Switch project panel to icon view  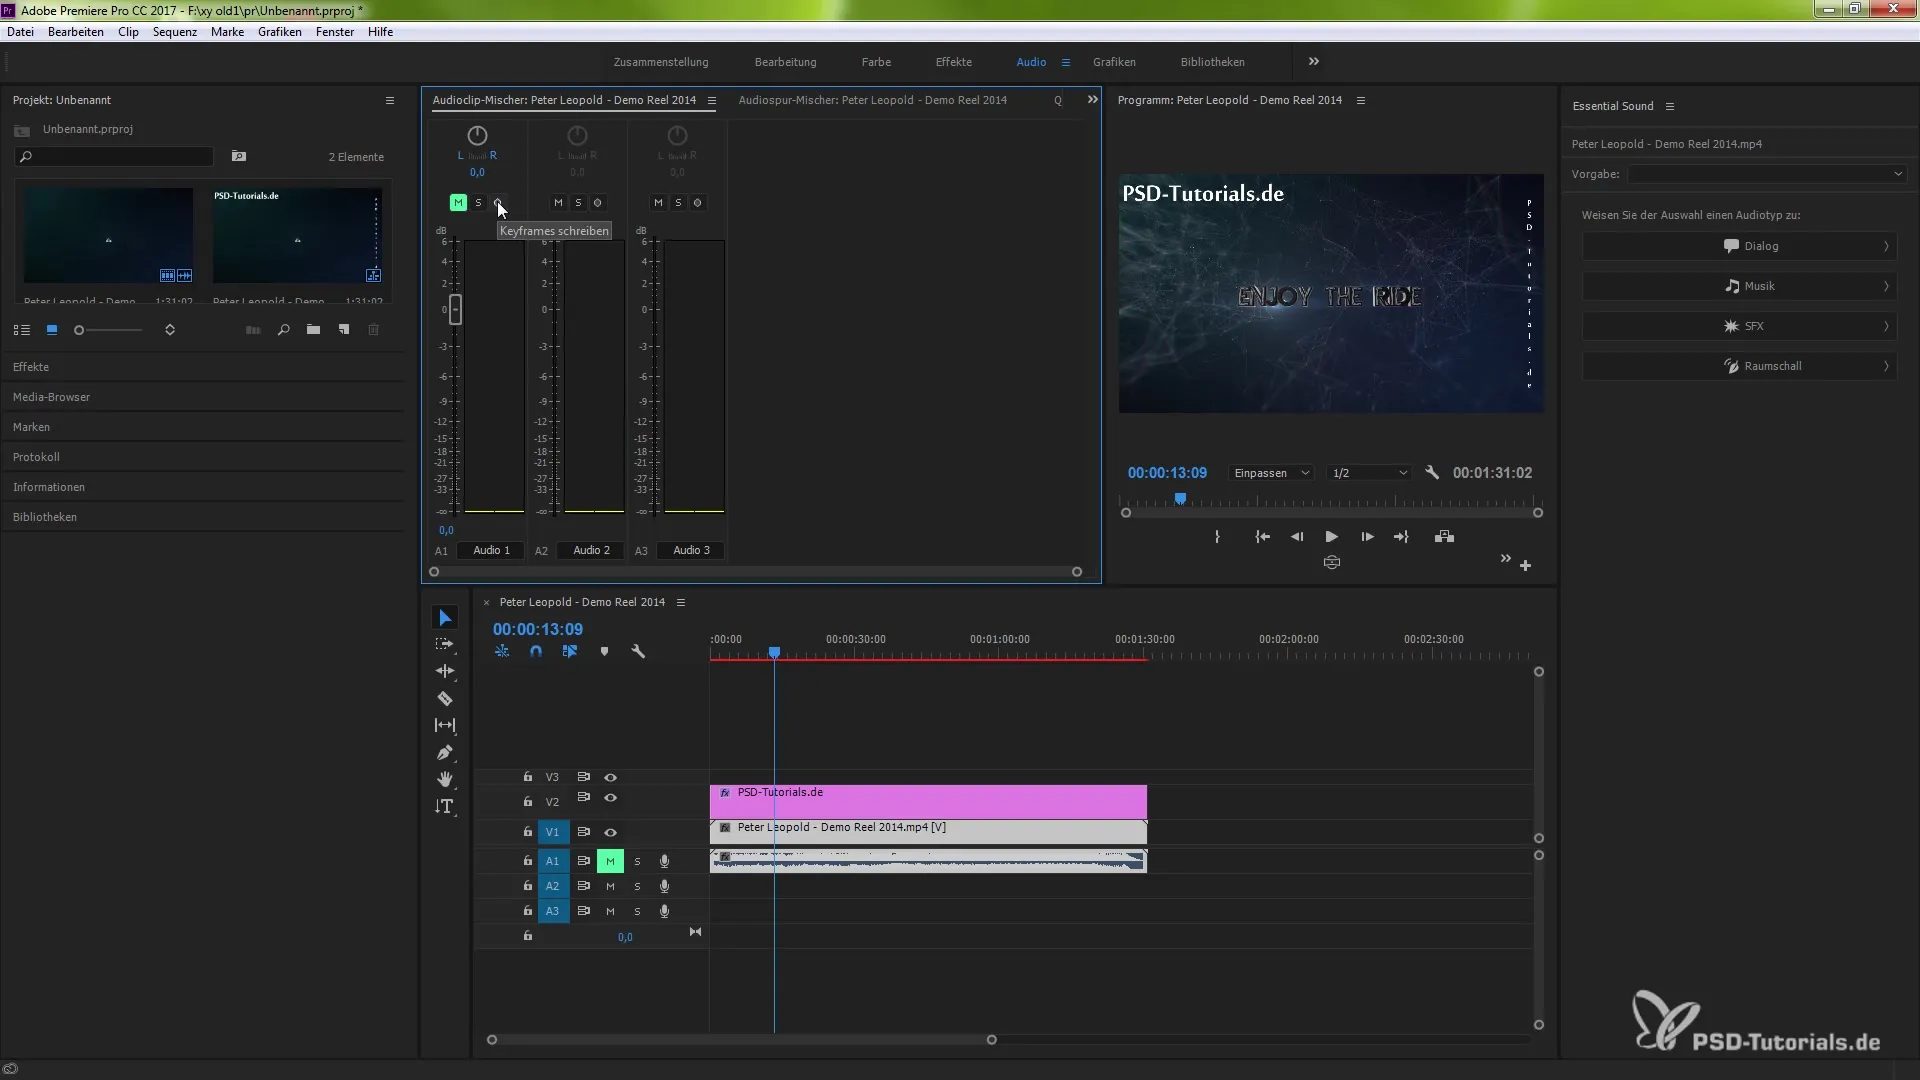pyautogui.click(x=52, y=330)
